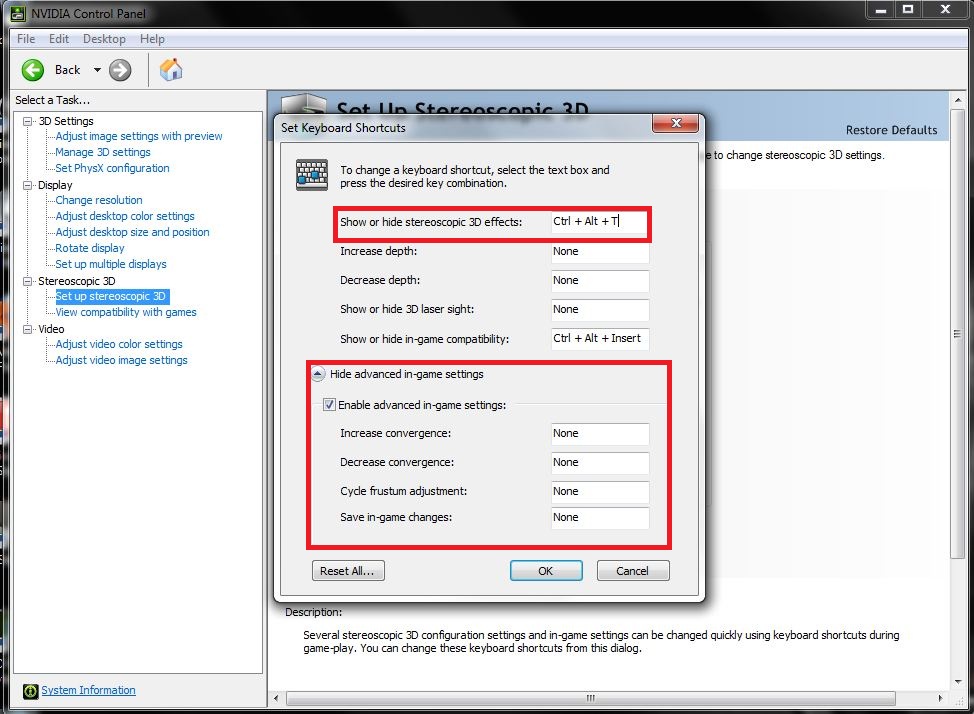Select the Cycle frustum adjustment field
The width and height of the screenshot is (974, 714).
(600, 492)
